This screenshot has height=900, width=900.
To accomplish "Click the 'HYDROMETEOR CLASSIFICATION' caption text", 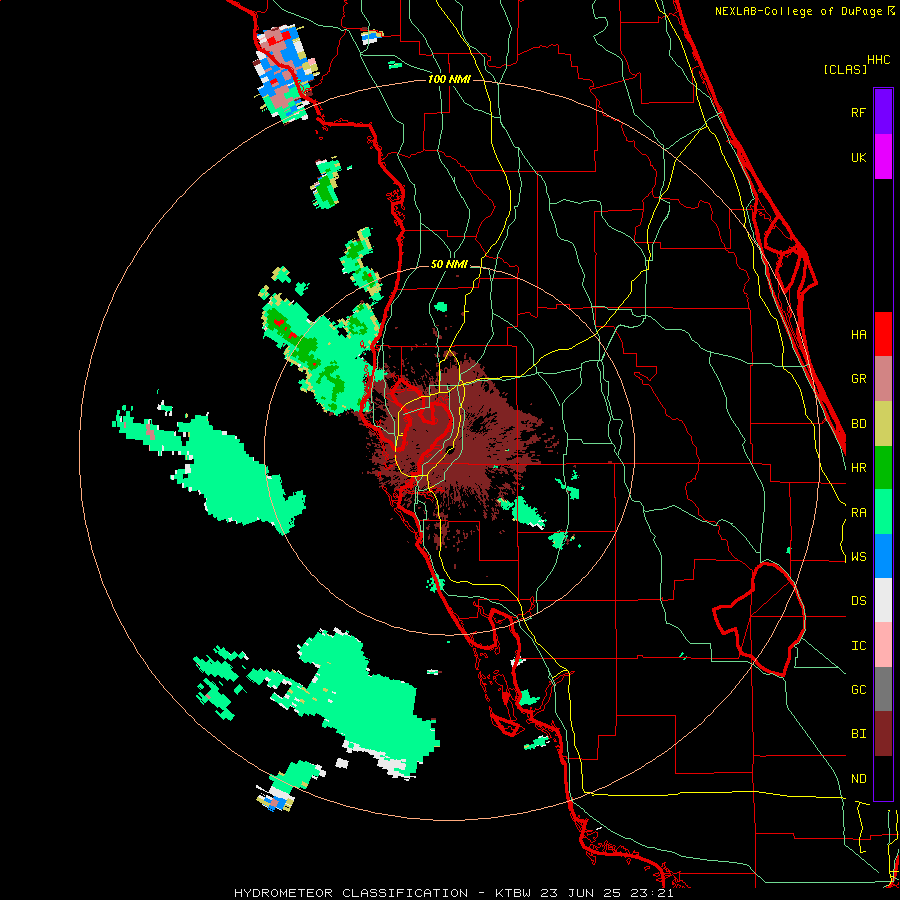I will [x=351, y=893].
